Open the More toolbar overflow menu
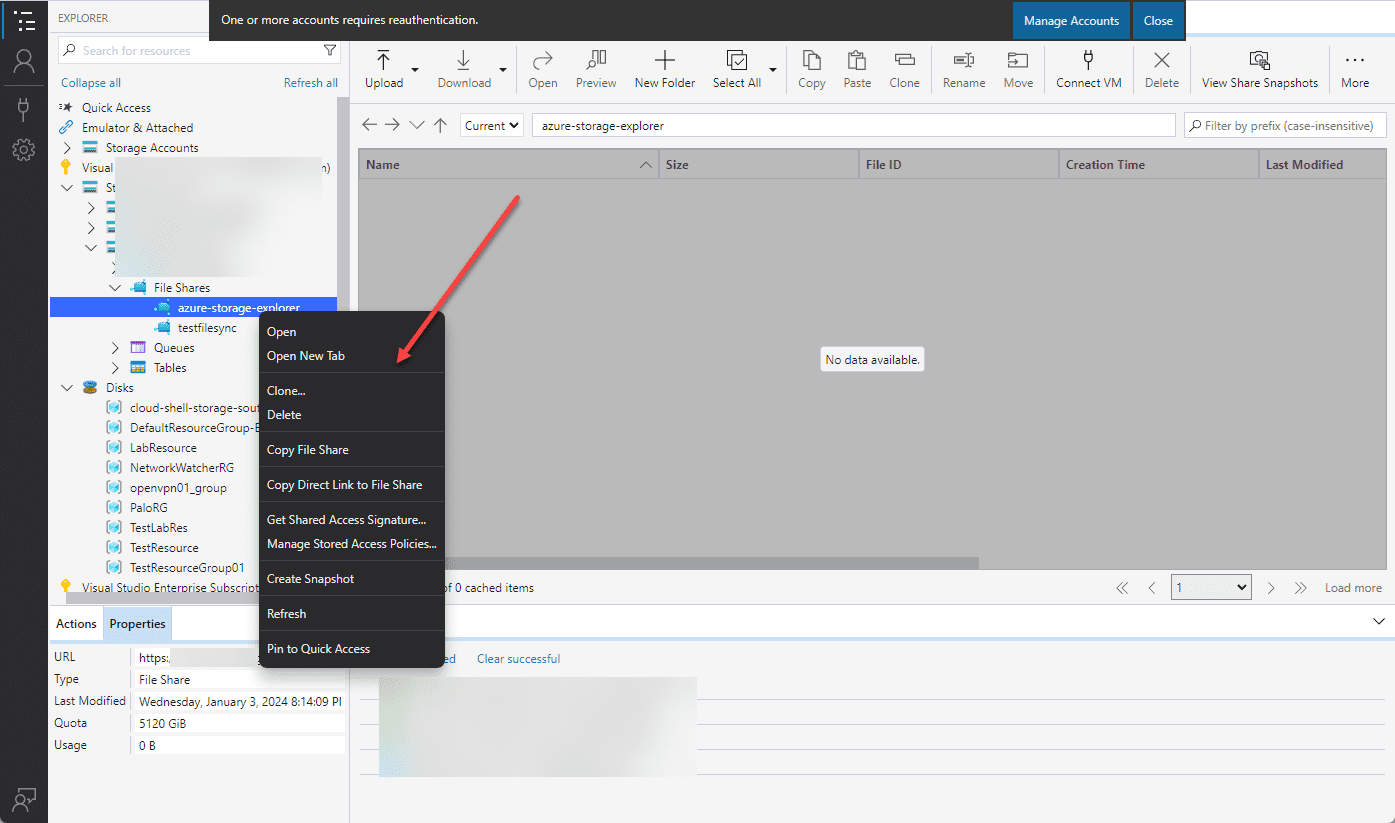 [x=1355, y=69]
